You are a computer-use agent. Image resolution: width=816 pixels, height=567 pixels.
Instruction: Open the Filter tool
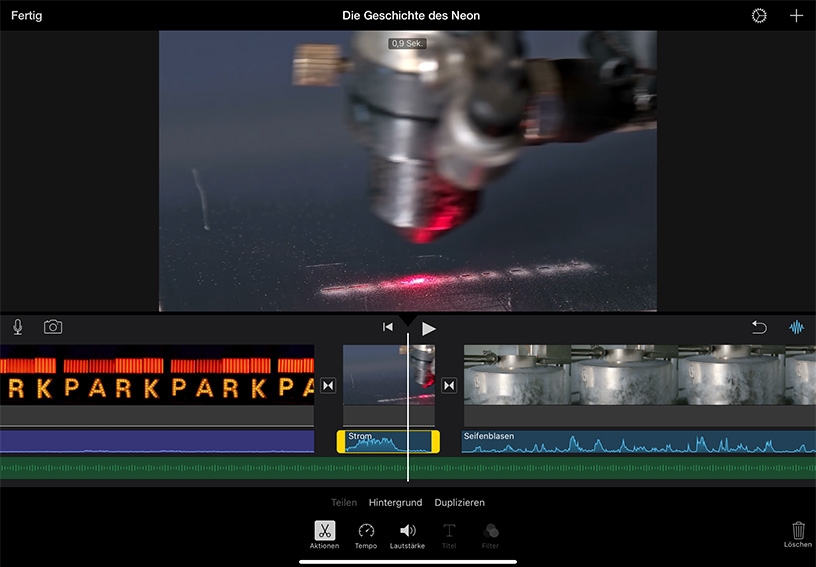pos(490,535)
